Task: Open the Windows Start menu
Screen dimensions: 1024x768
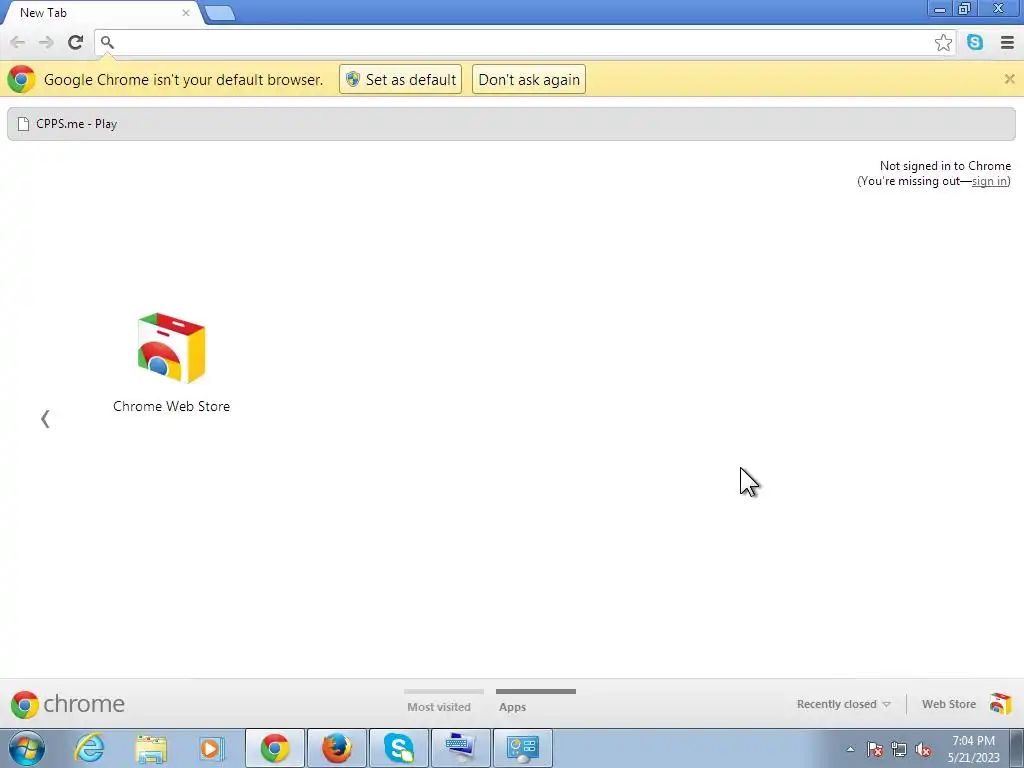Action: (26, 748)
